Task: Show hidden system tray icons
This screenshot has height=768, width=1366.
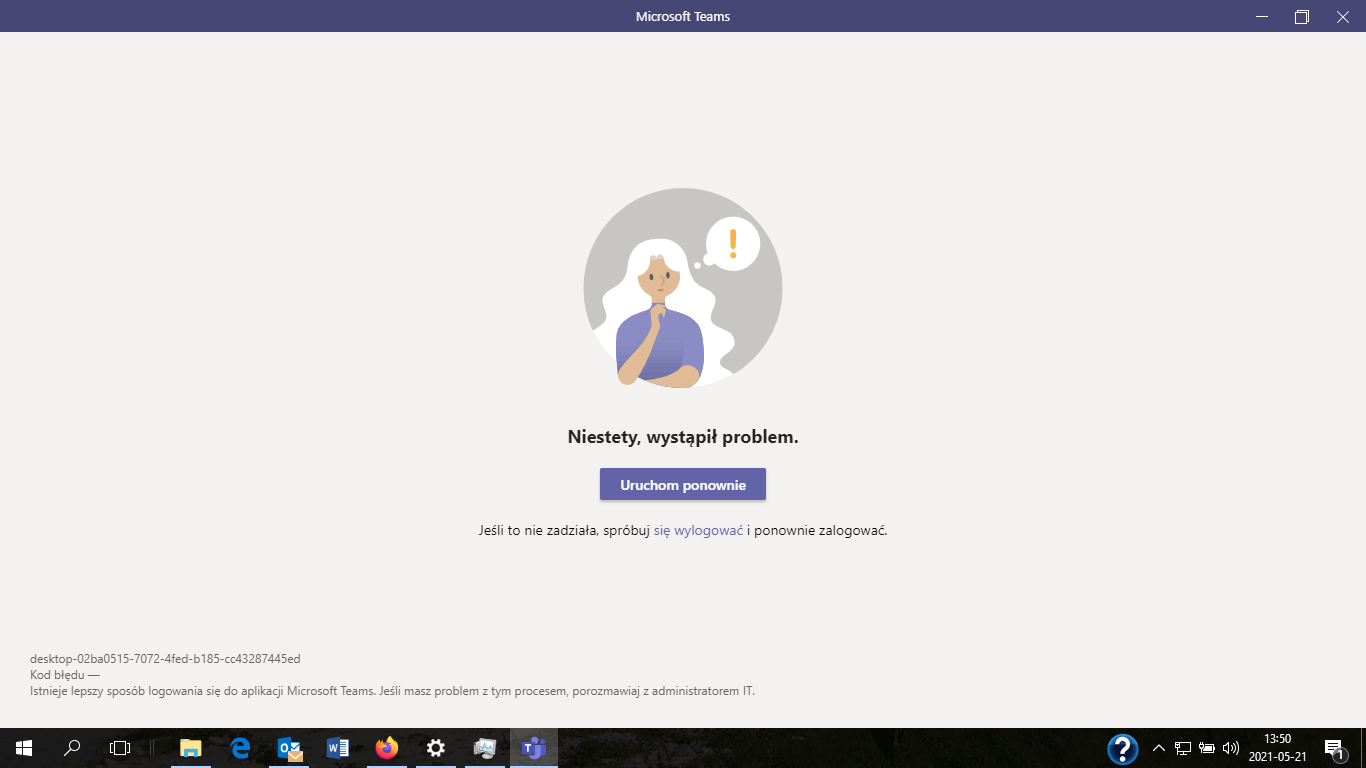Action: pos(1159,748)
